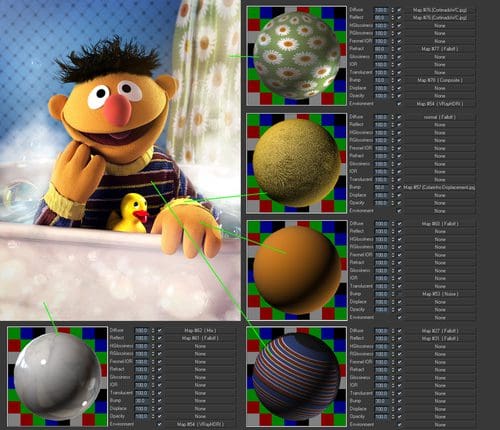The image size is (500, 430).
Task: Select the striped sweater material preview sphere
Action: (296, 376)
